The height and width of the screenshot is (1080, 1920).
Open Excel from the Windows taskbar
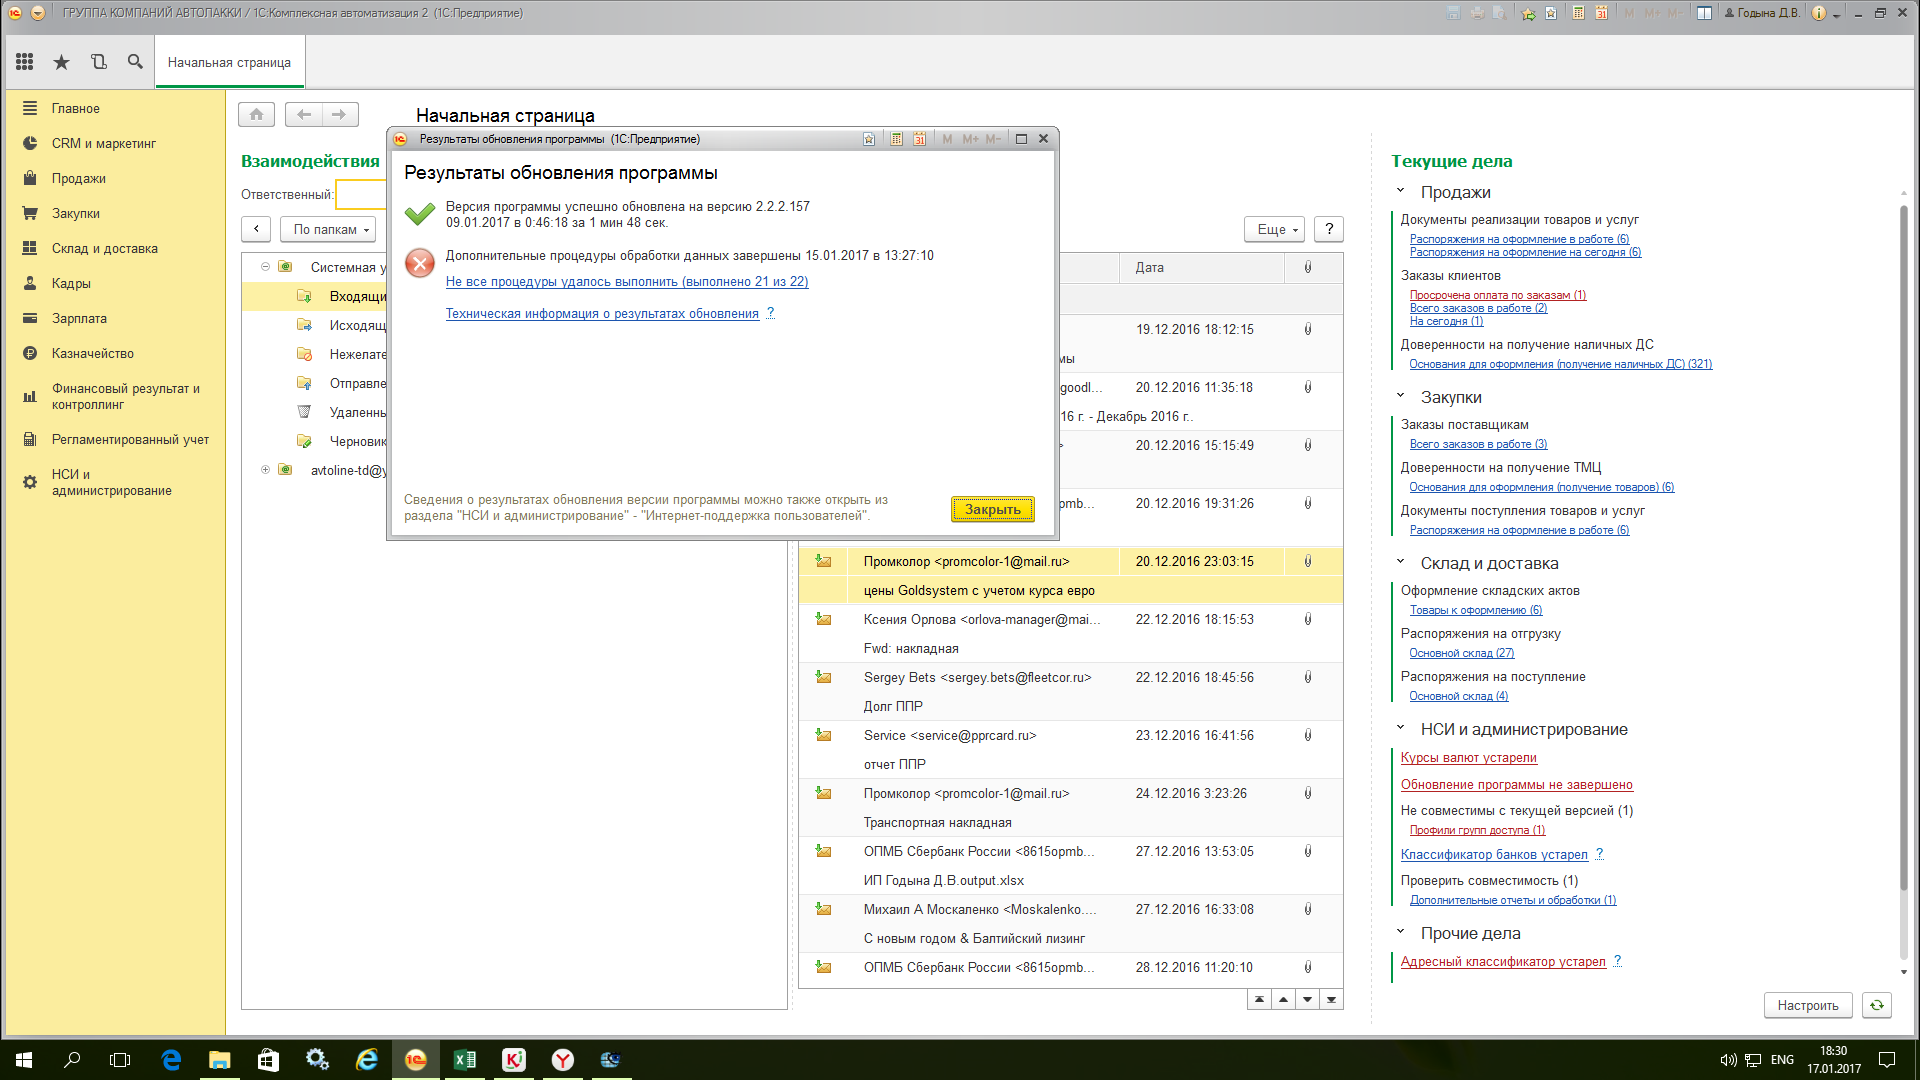(465, 1060)
